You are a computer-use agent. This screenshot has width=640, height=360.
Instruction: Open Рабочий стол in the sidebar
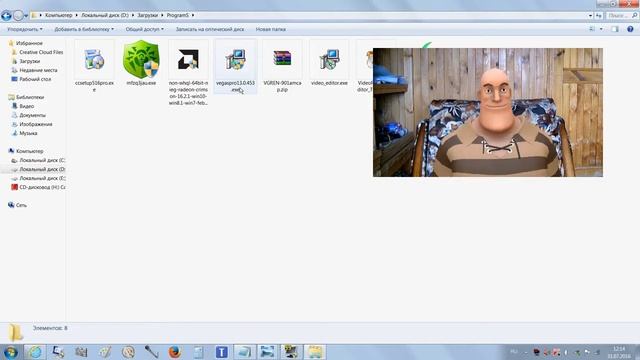[x=35, y=79]
